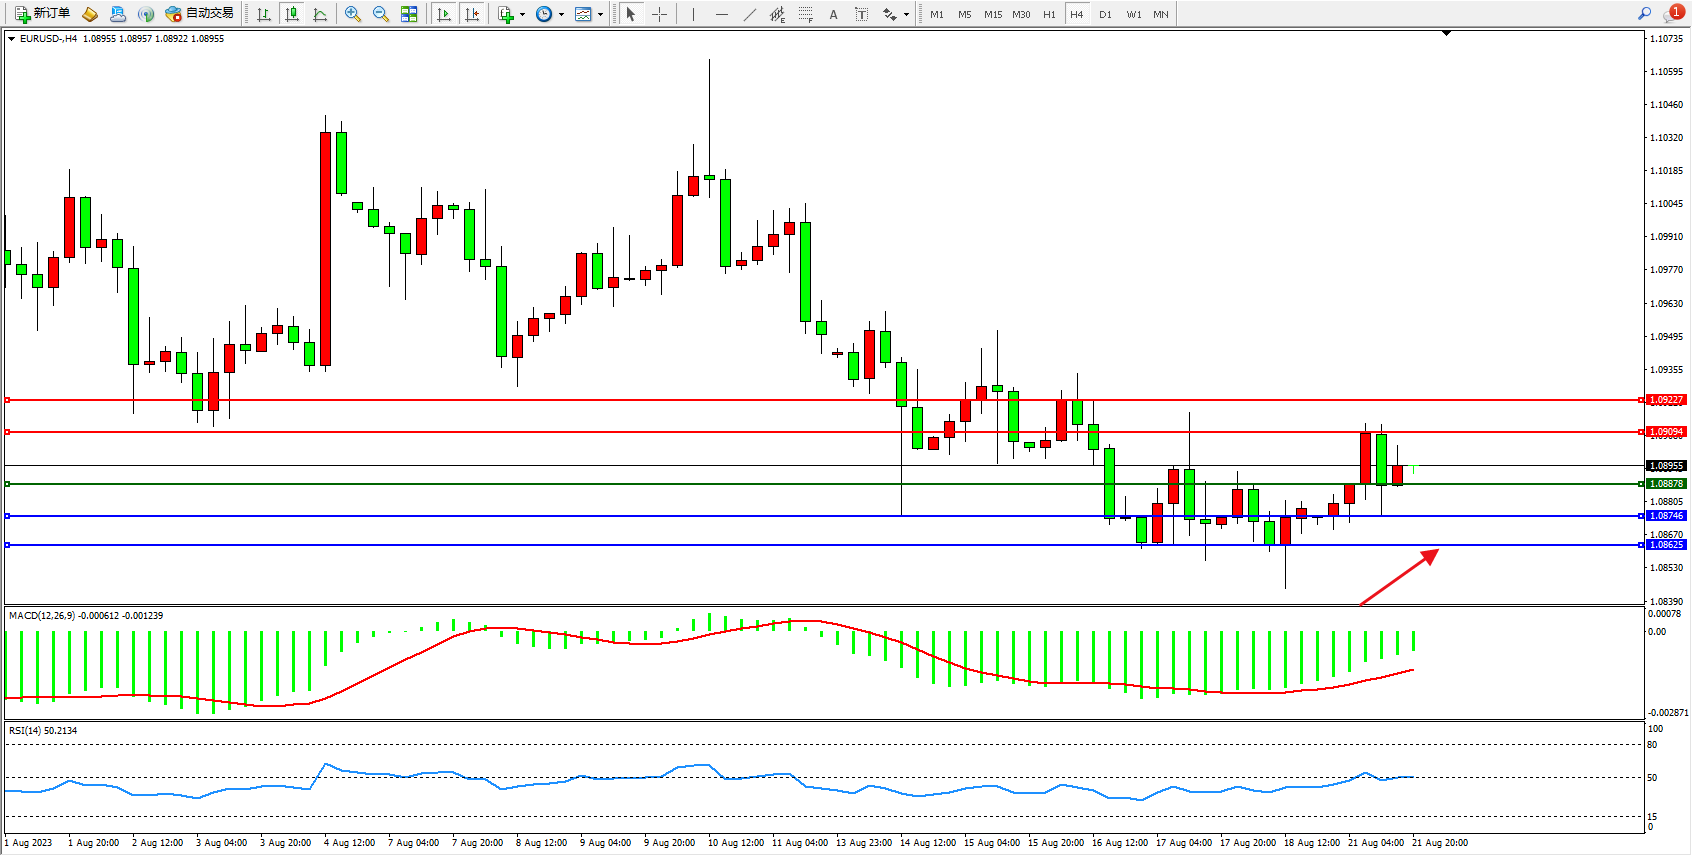Select the crosshair tool
This screenshot has width=1692, height=856.
click(660, 14)
